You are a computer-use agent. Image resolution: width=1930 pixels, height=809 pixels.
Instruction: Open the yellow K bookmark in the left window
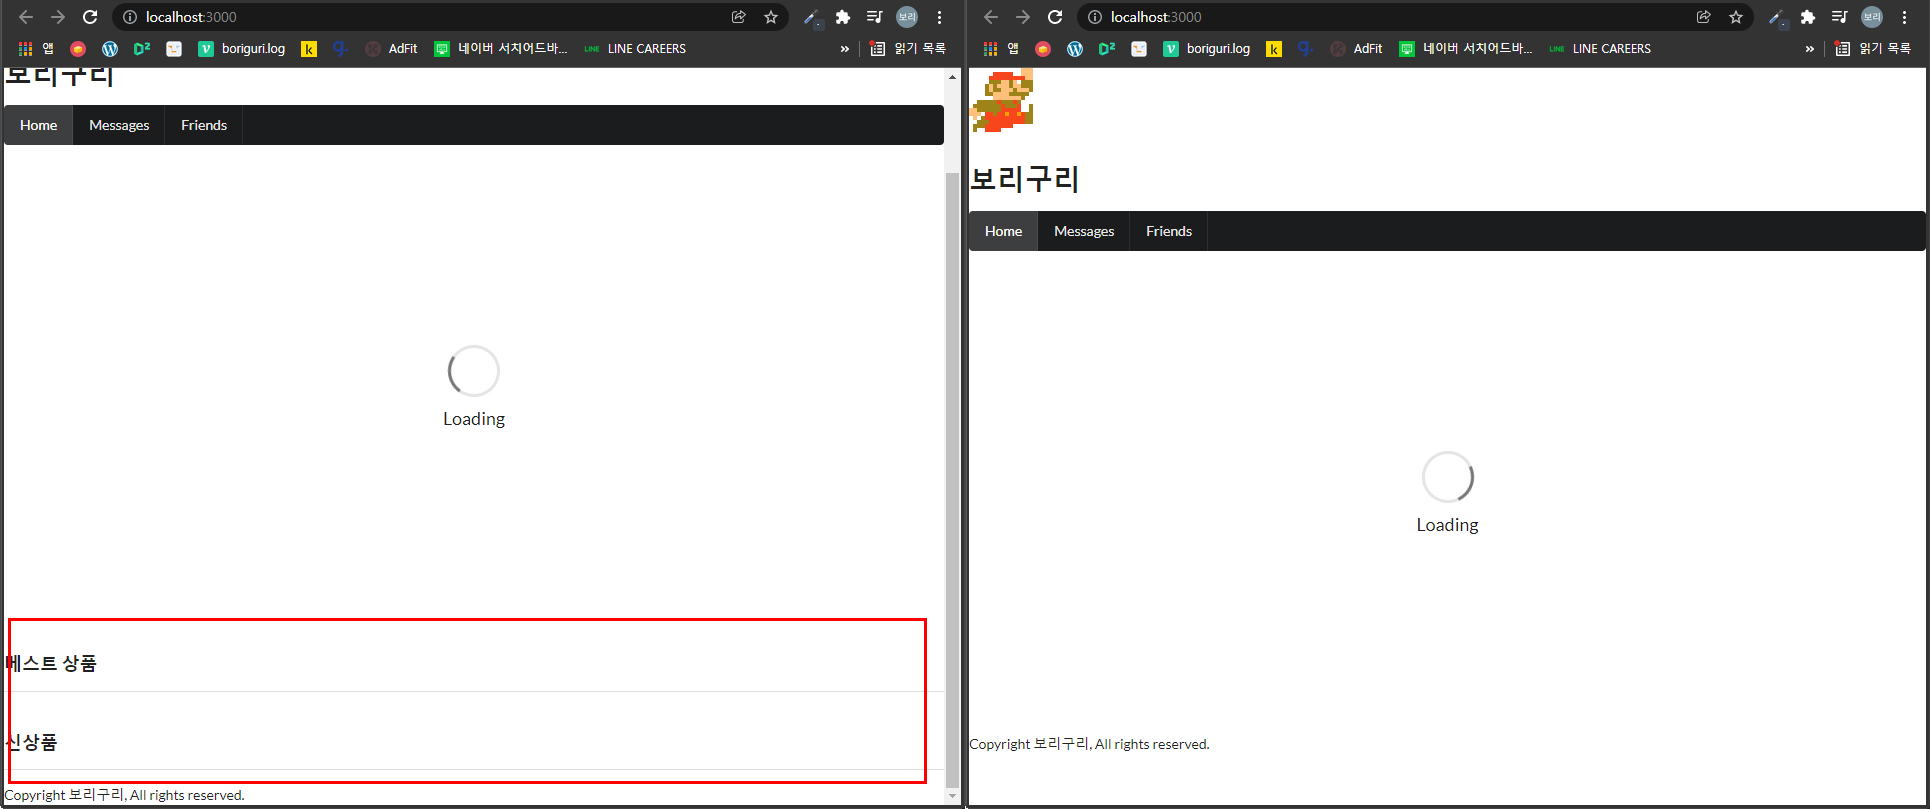(309, 48)
